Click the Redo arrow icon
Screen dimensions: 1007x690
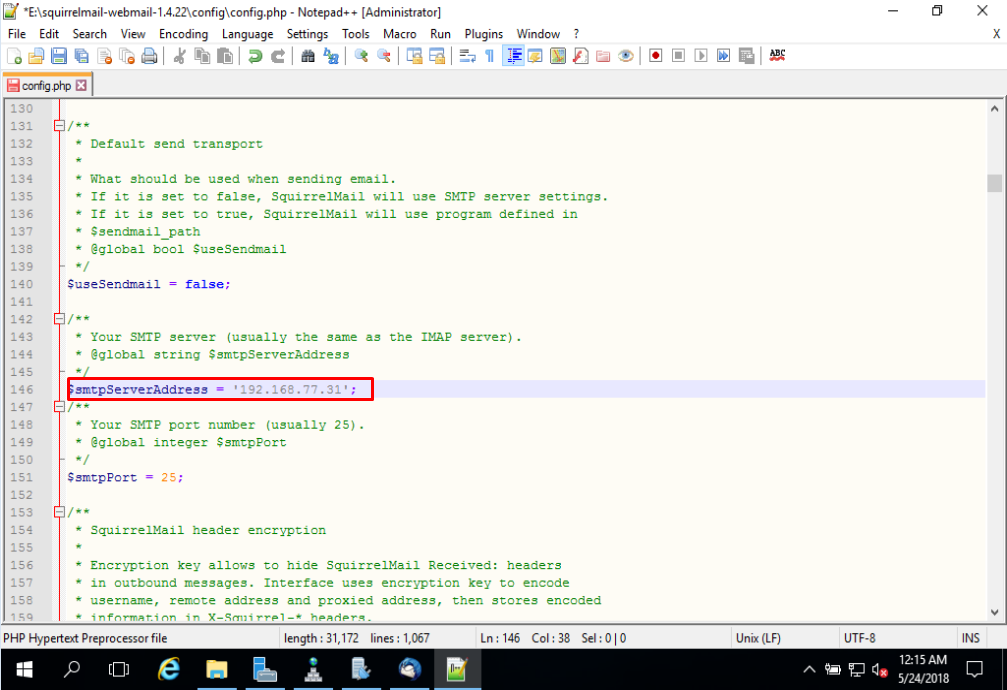(x=277, y=57)
